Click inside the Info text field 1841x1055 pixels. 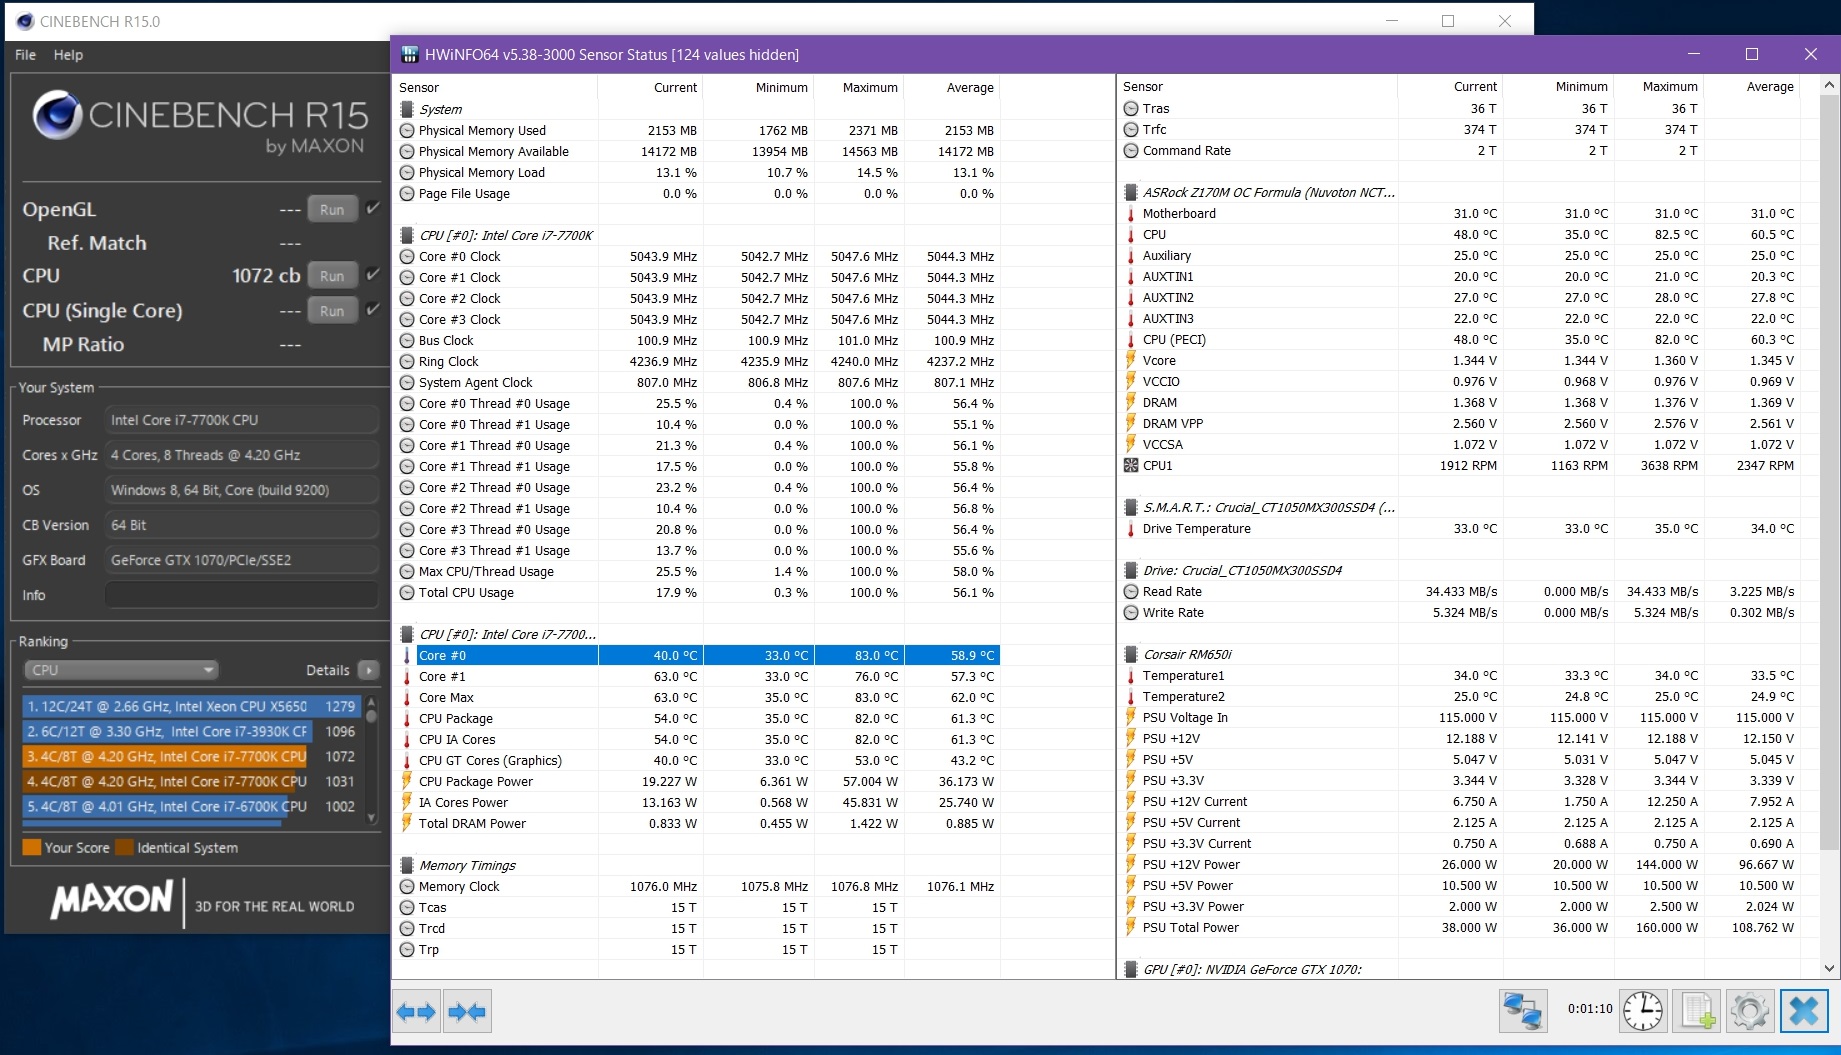[242, 594]
